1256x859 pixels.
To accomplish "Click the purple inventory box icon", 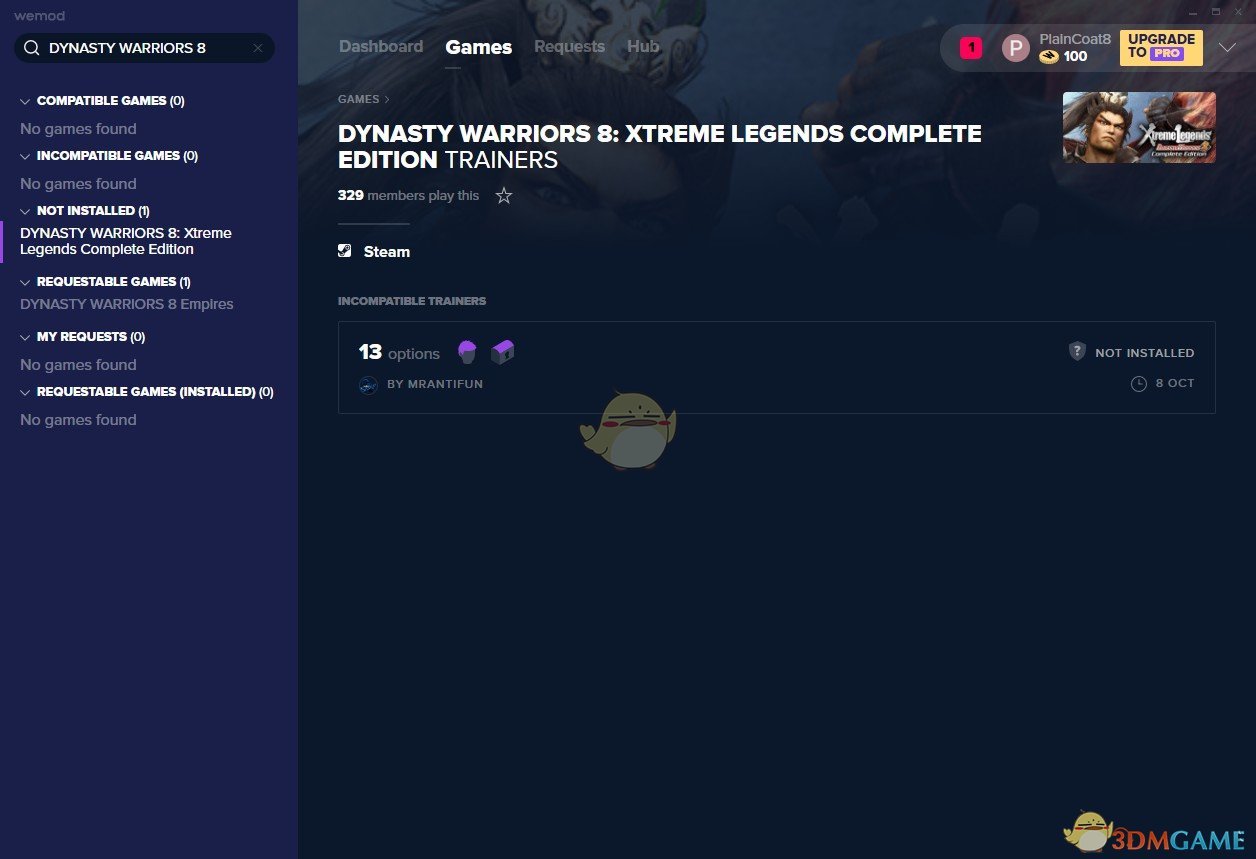I will coord(503,352).
